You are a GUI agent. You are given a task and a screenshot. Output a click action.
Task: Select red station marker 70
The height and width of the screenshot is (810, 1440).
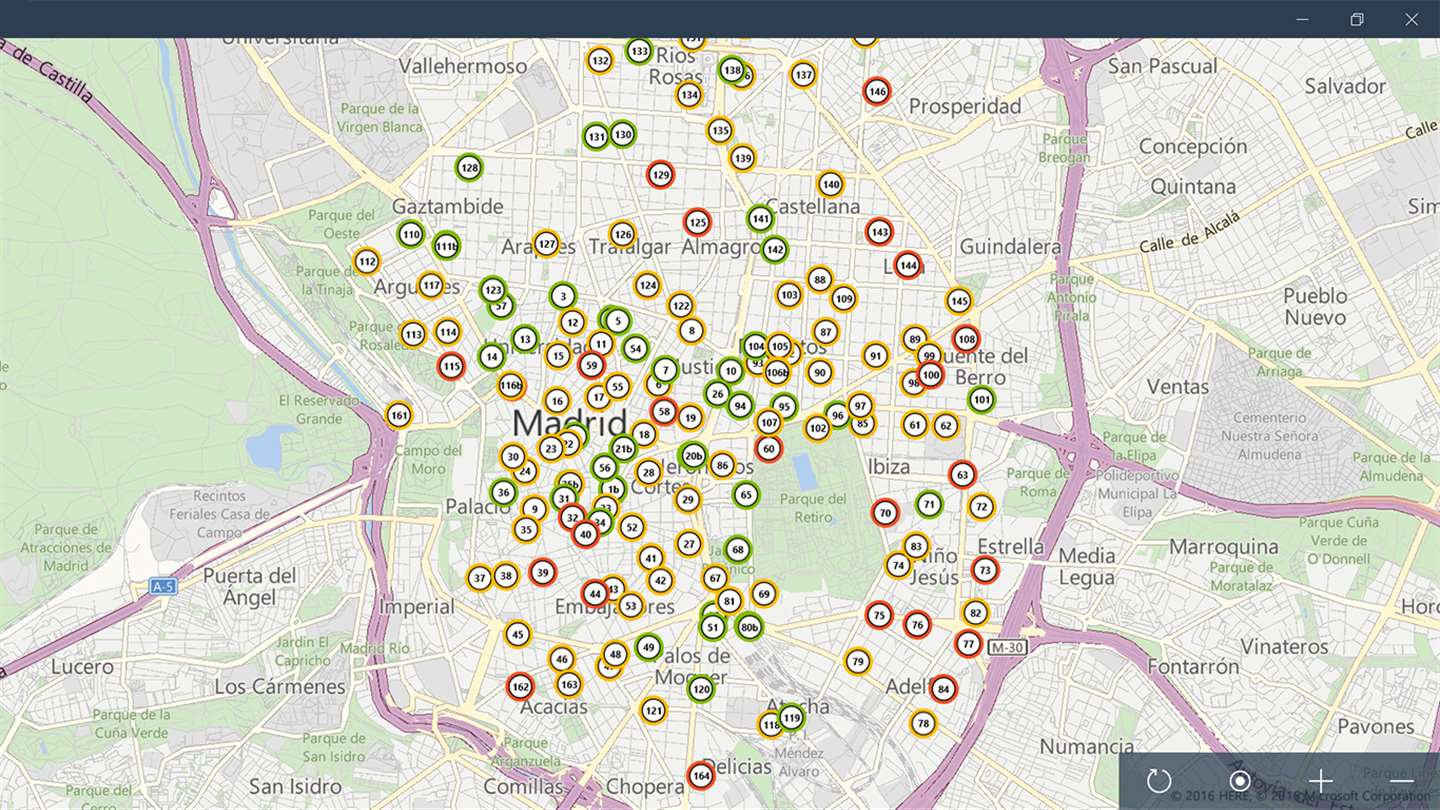(x=885, y=513)
